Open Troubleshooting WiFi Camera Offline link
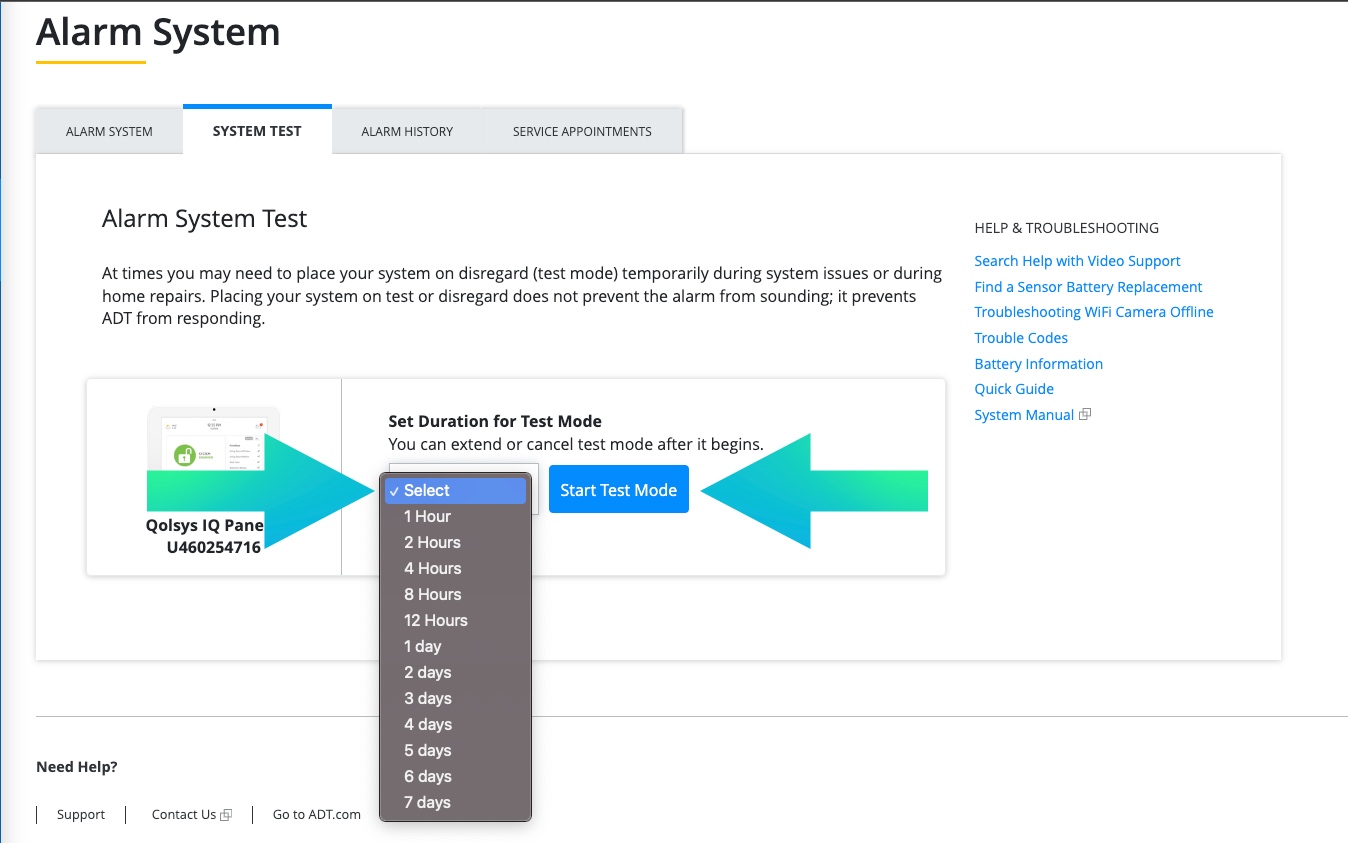This screenshot has width=1348, height=843. coord(1093,312)
